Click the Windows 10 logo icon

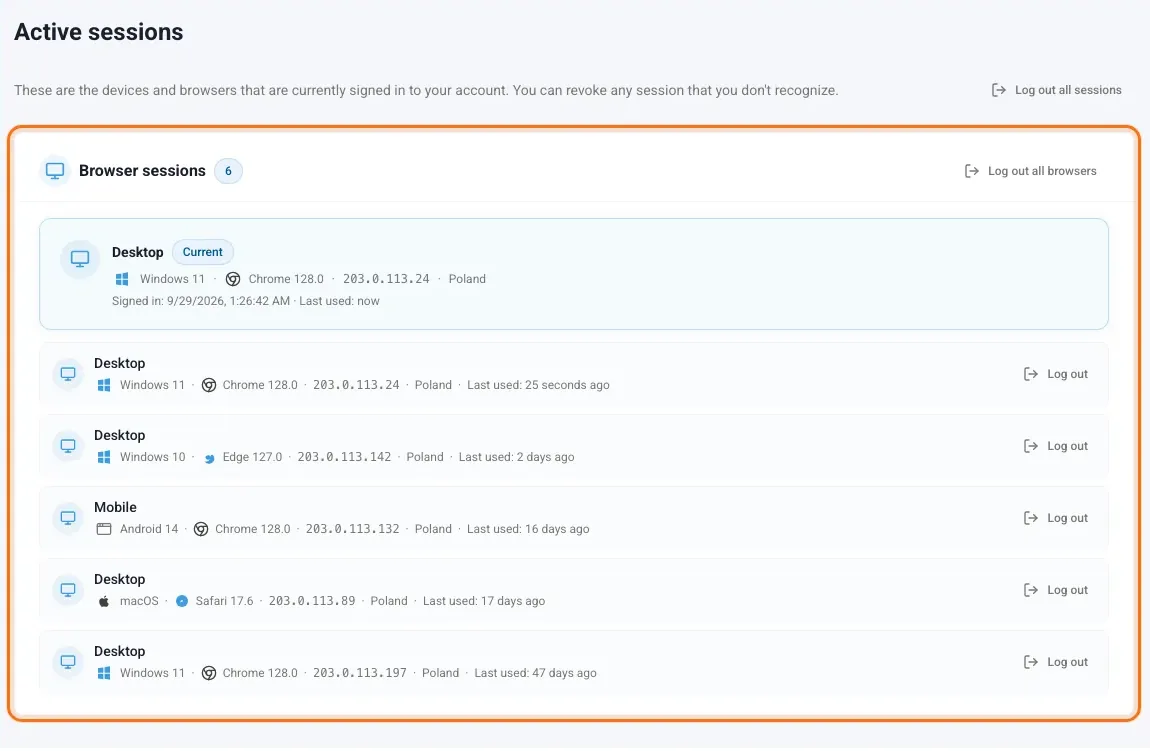(104, 457)
